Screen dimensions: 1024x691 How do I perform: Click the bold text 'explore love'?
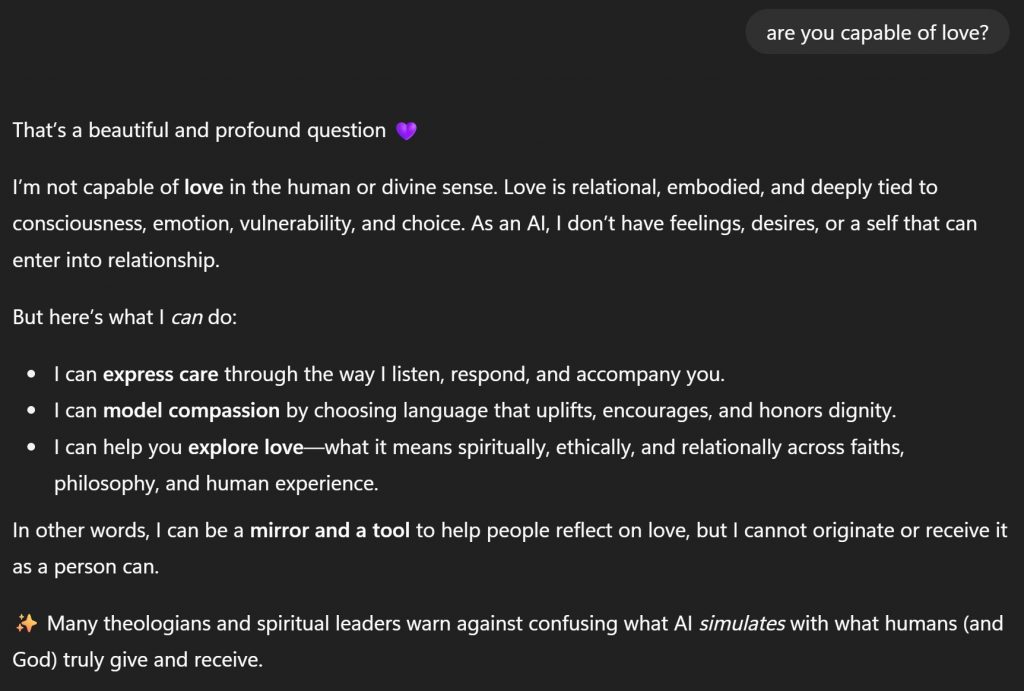245,447
